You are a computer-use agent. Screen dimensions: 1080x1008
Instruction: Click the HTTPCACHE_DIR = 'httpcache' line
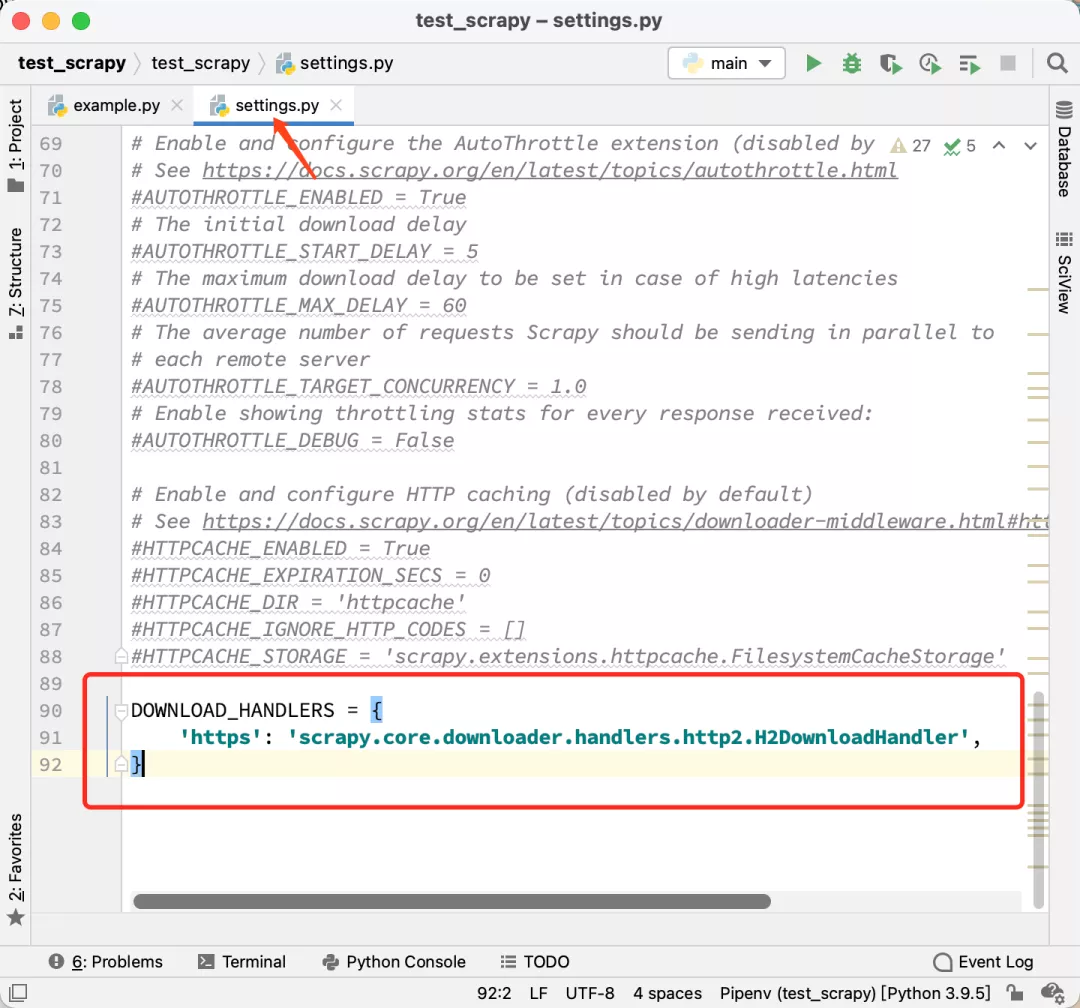tap(298, 602)
